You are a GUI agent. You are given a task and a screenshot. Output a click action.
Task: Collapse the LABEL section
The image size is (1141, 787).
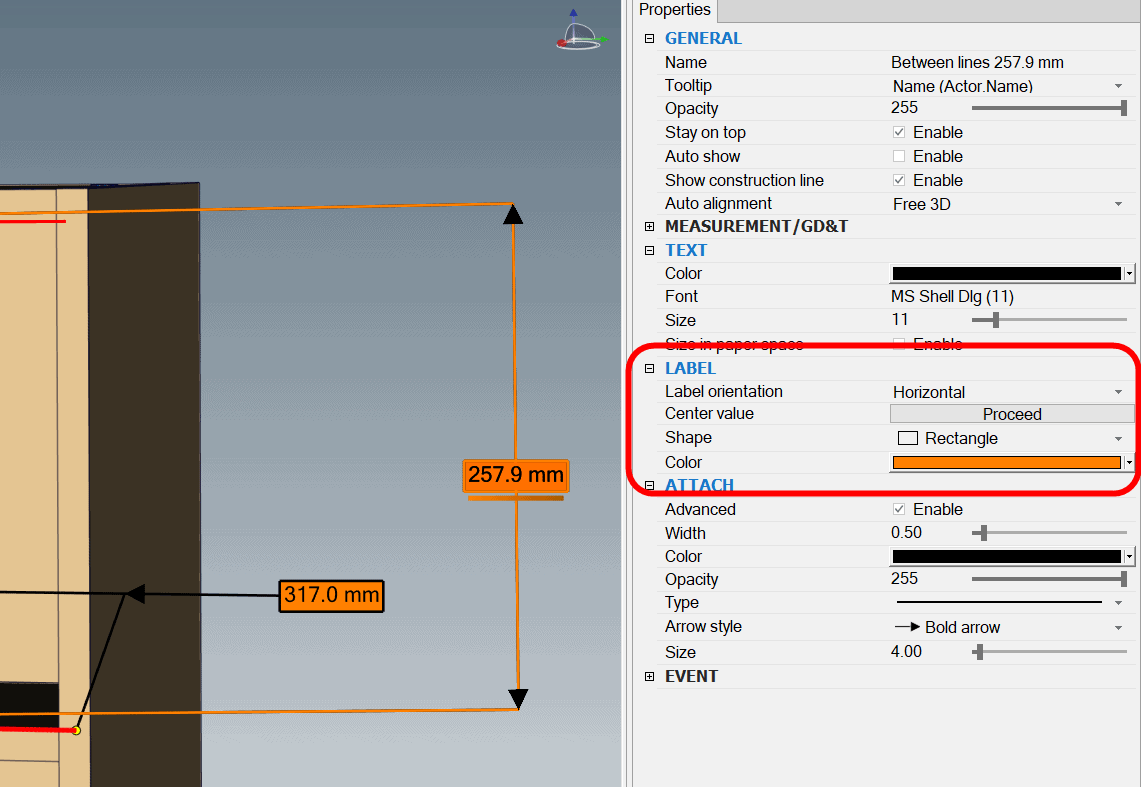tap(649, 369)
